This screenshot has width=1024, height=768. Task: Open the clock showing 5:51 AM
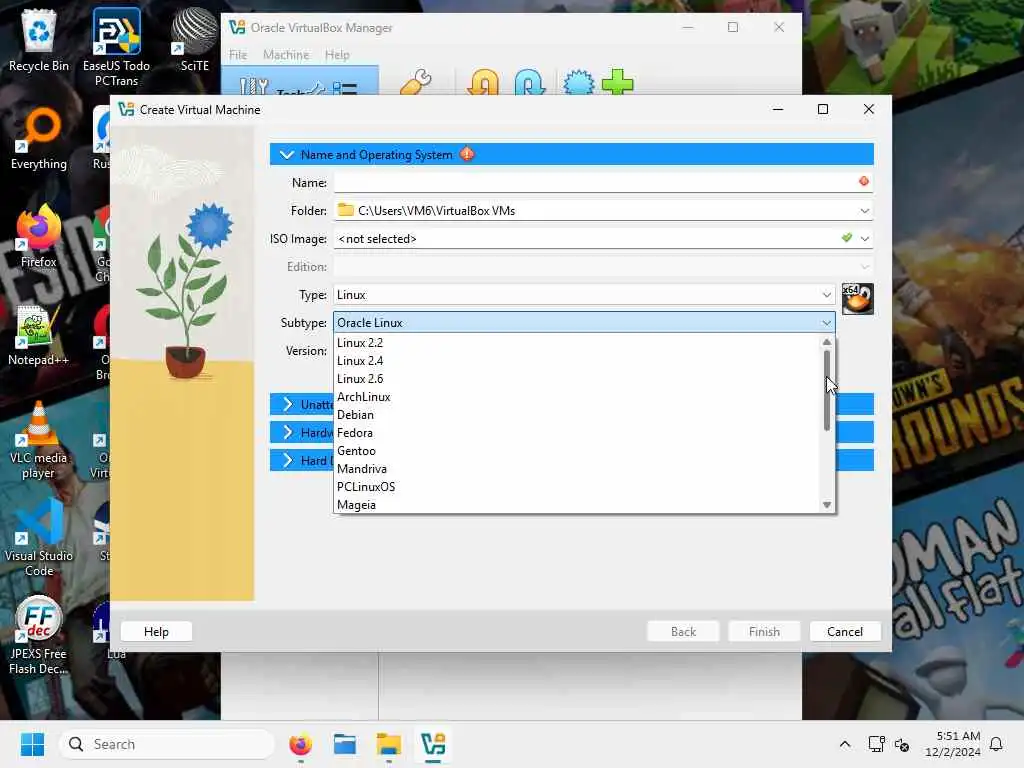952,744
